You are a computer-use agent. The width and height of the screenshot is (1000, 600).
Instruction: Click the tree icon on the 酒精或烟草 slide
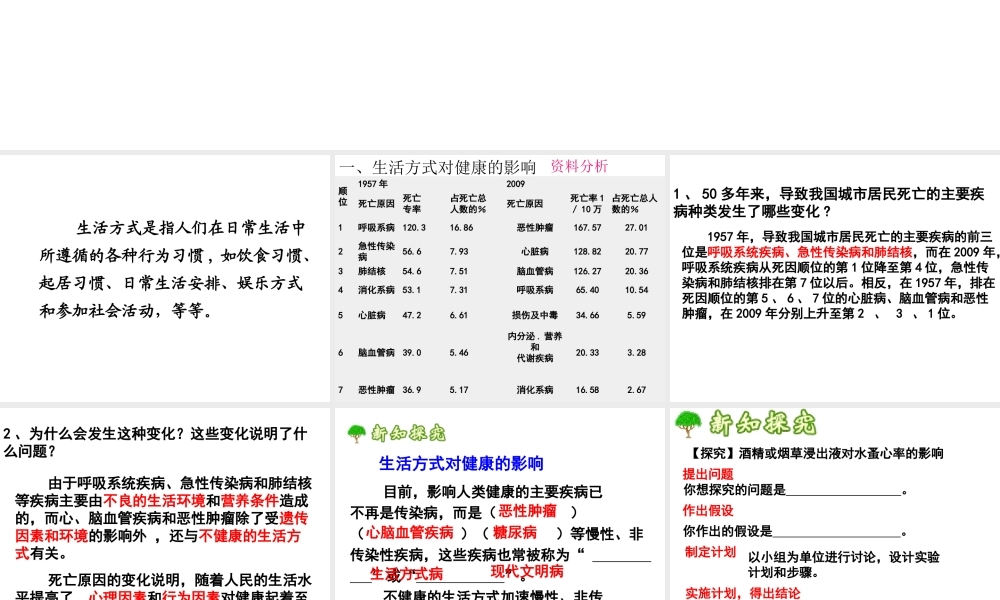[688, 423]
